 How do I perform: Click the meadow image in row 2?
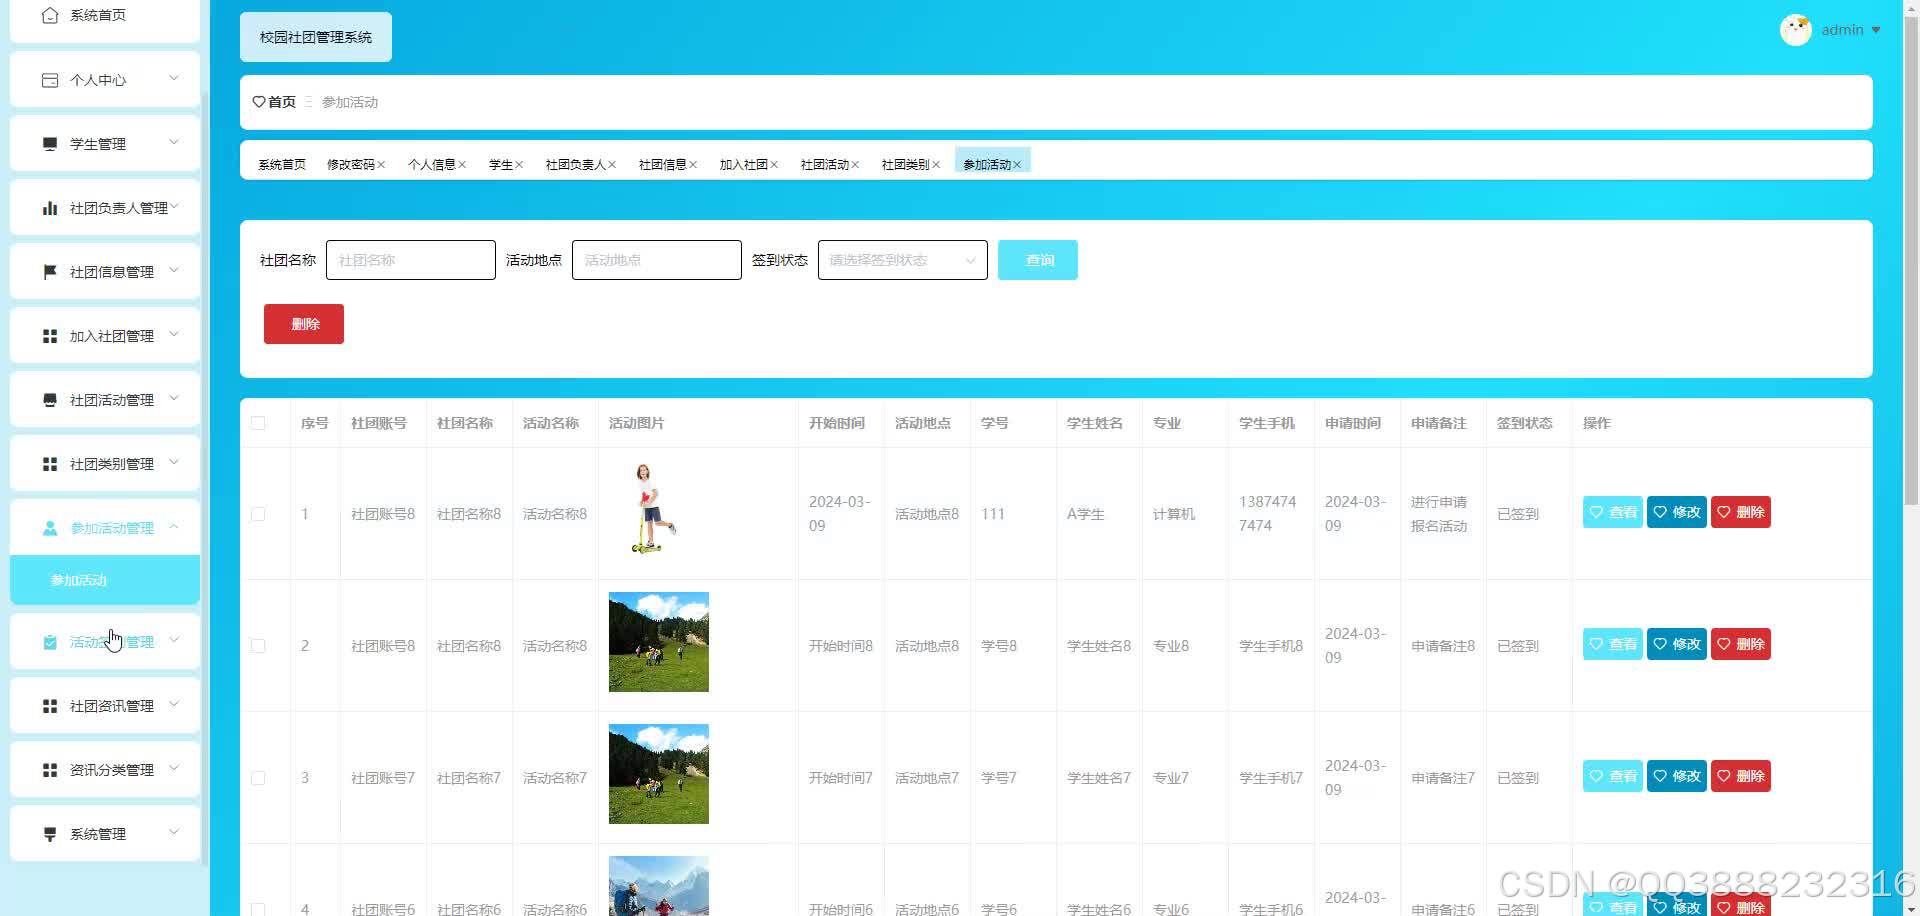point(659,642)
